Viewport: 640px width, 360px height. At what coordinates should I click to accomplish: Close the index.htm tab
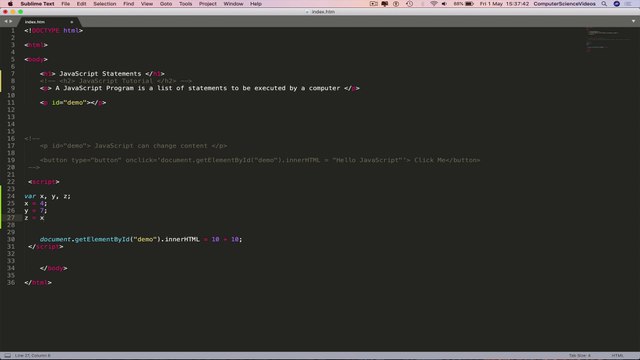click(71, 22)
